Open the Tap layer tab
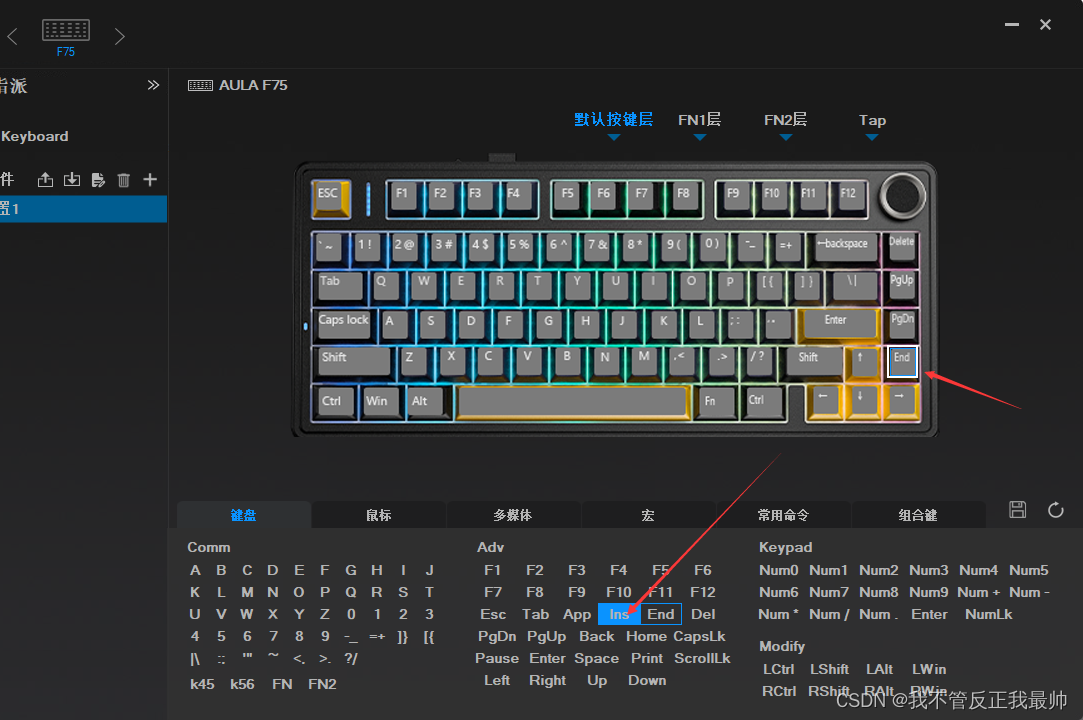The image size is (1083, 720). (x=872, y=120)
